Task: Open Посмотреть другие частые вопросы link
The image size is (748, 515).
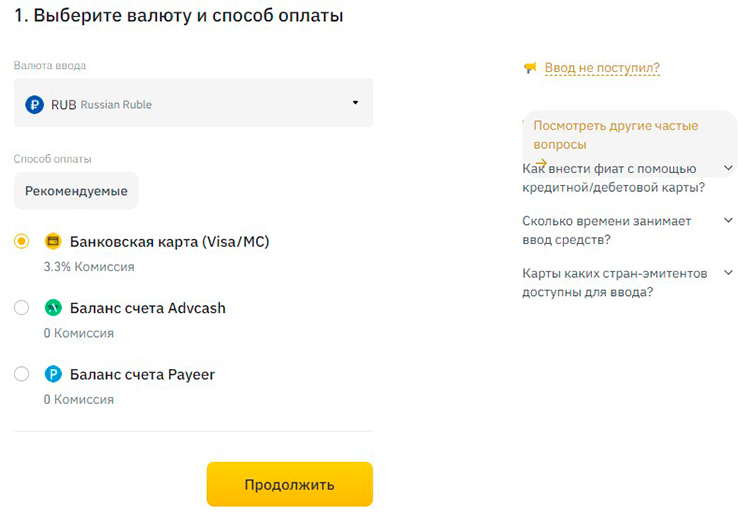Action: (615, 135)
